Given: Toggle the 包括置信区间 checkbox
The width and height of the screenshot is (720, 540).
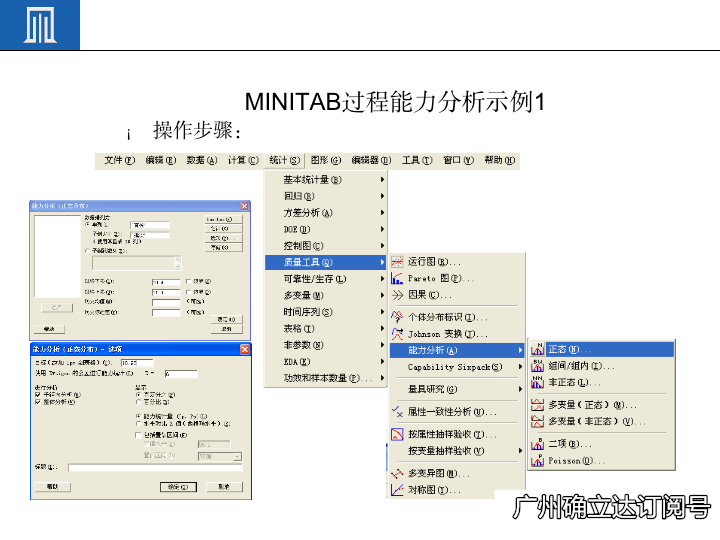Looking at the screenshot, I should point(138,435).
